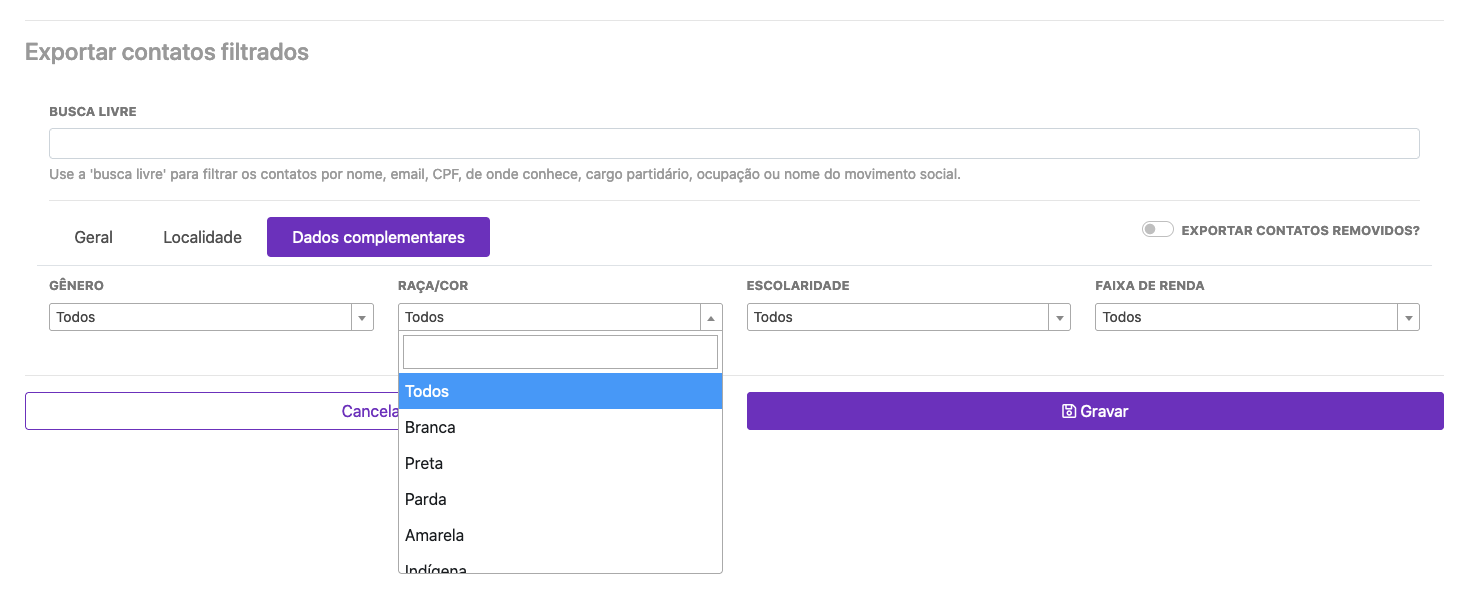1463x614 pixels.
Task: Click the save icon on Gravar button
Action: [1068, 411]
